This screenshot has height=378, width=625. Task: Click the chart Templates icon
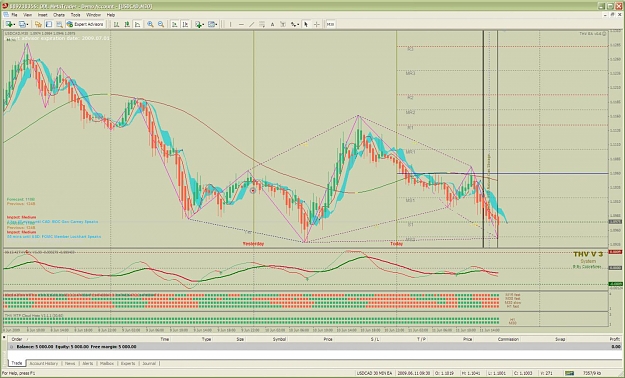pos(211,24)
